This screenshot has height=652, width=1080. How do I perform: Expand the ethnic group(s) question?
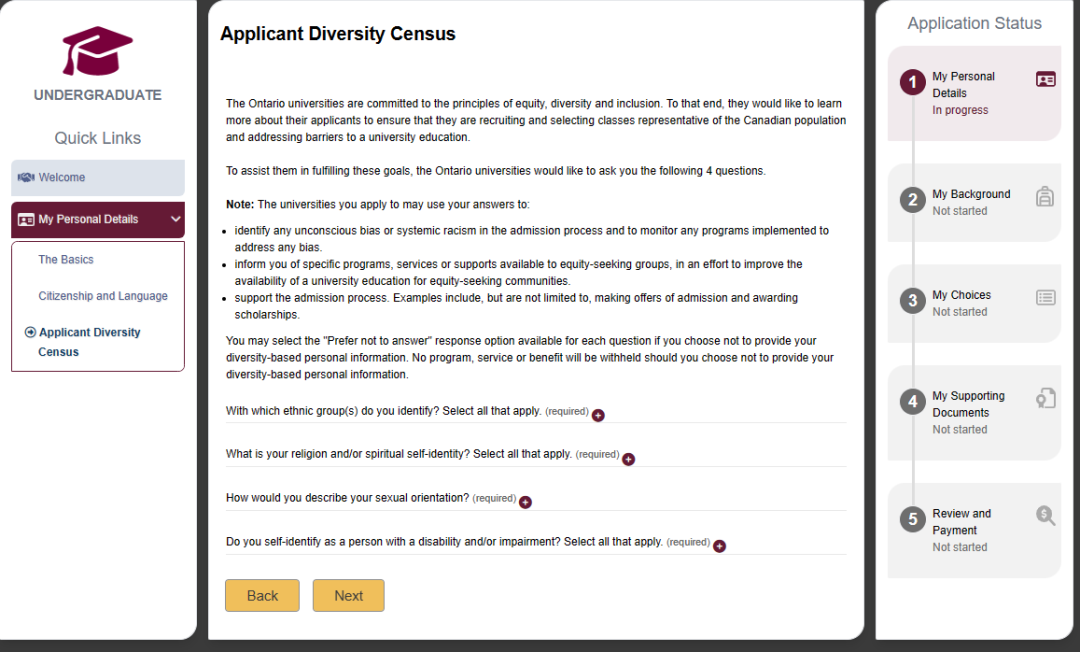coord(599,415)
